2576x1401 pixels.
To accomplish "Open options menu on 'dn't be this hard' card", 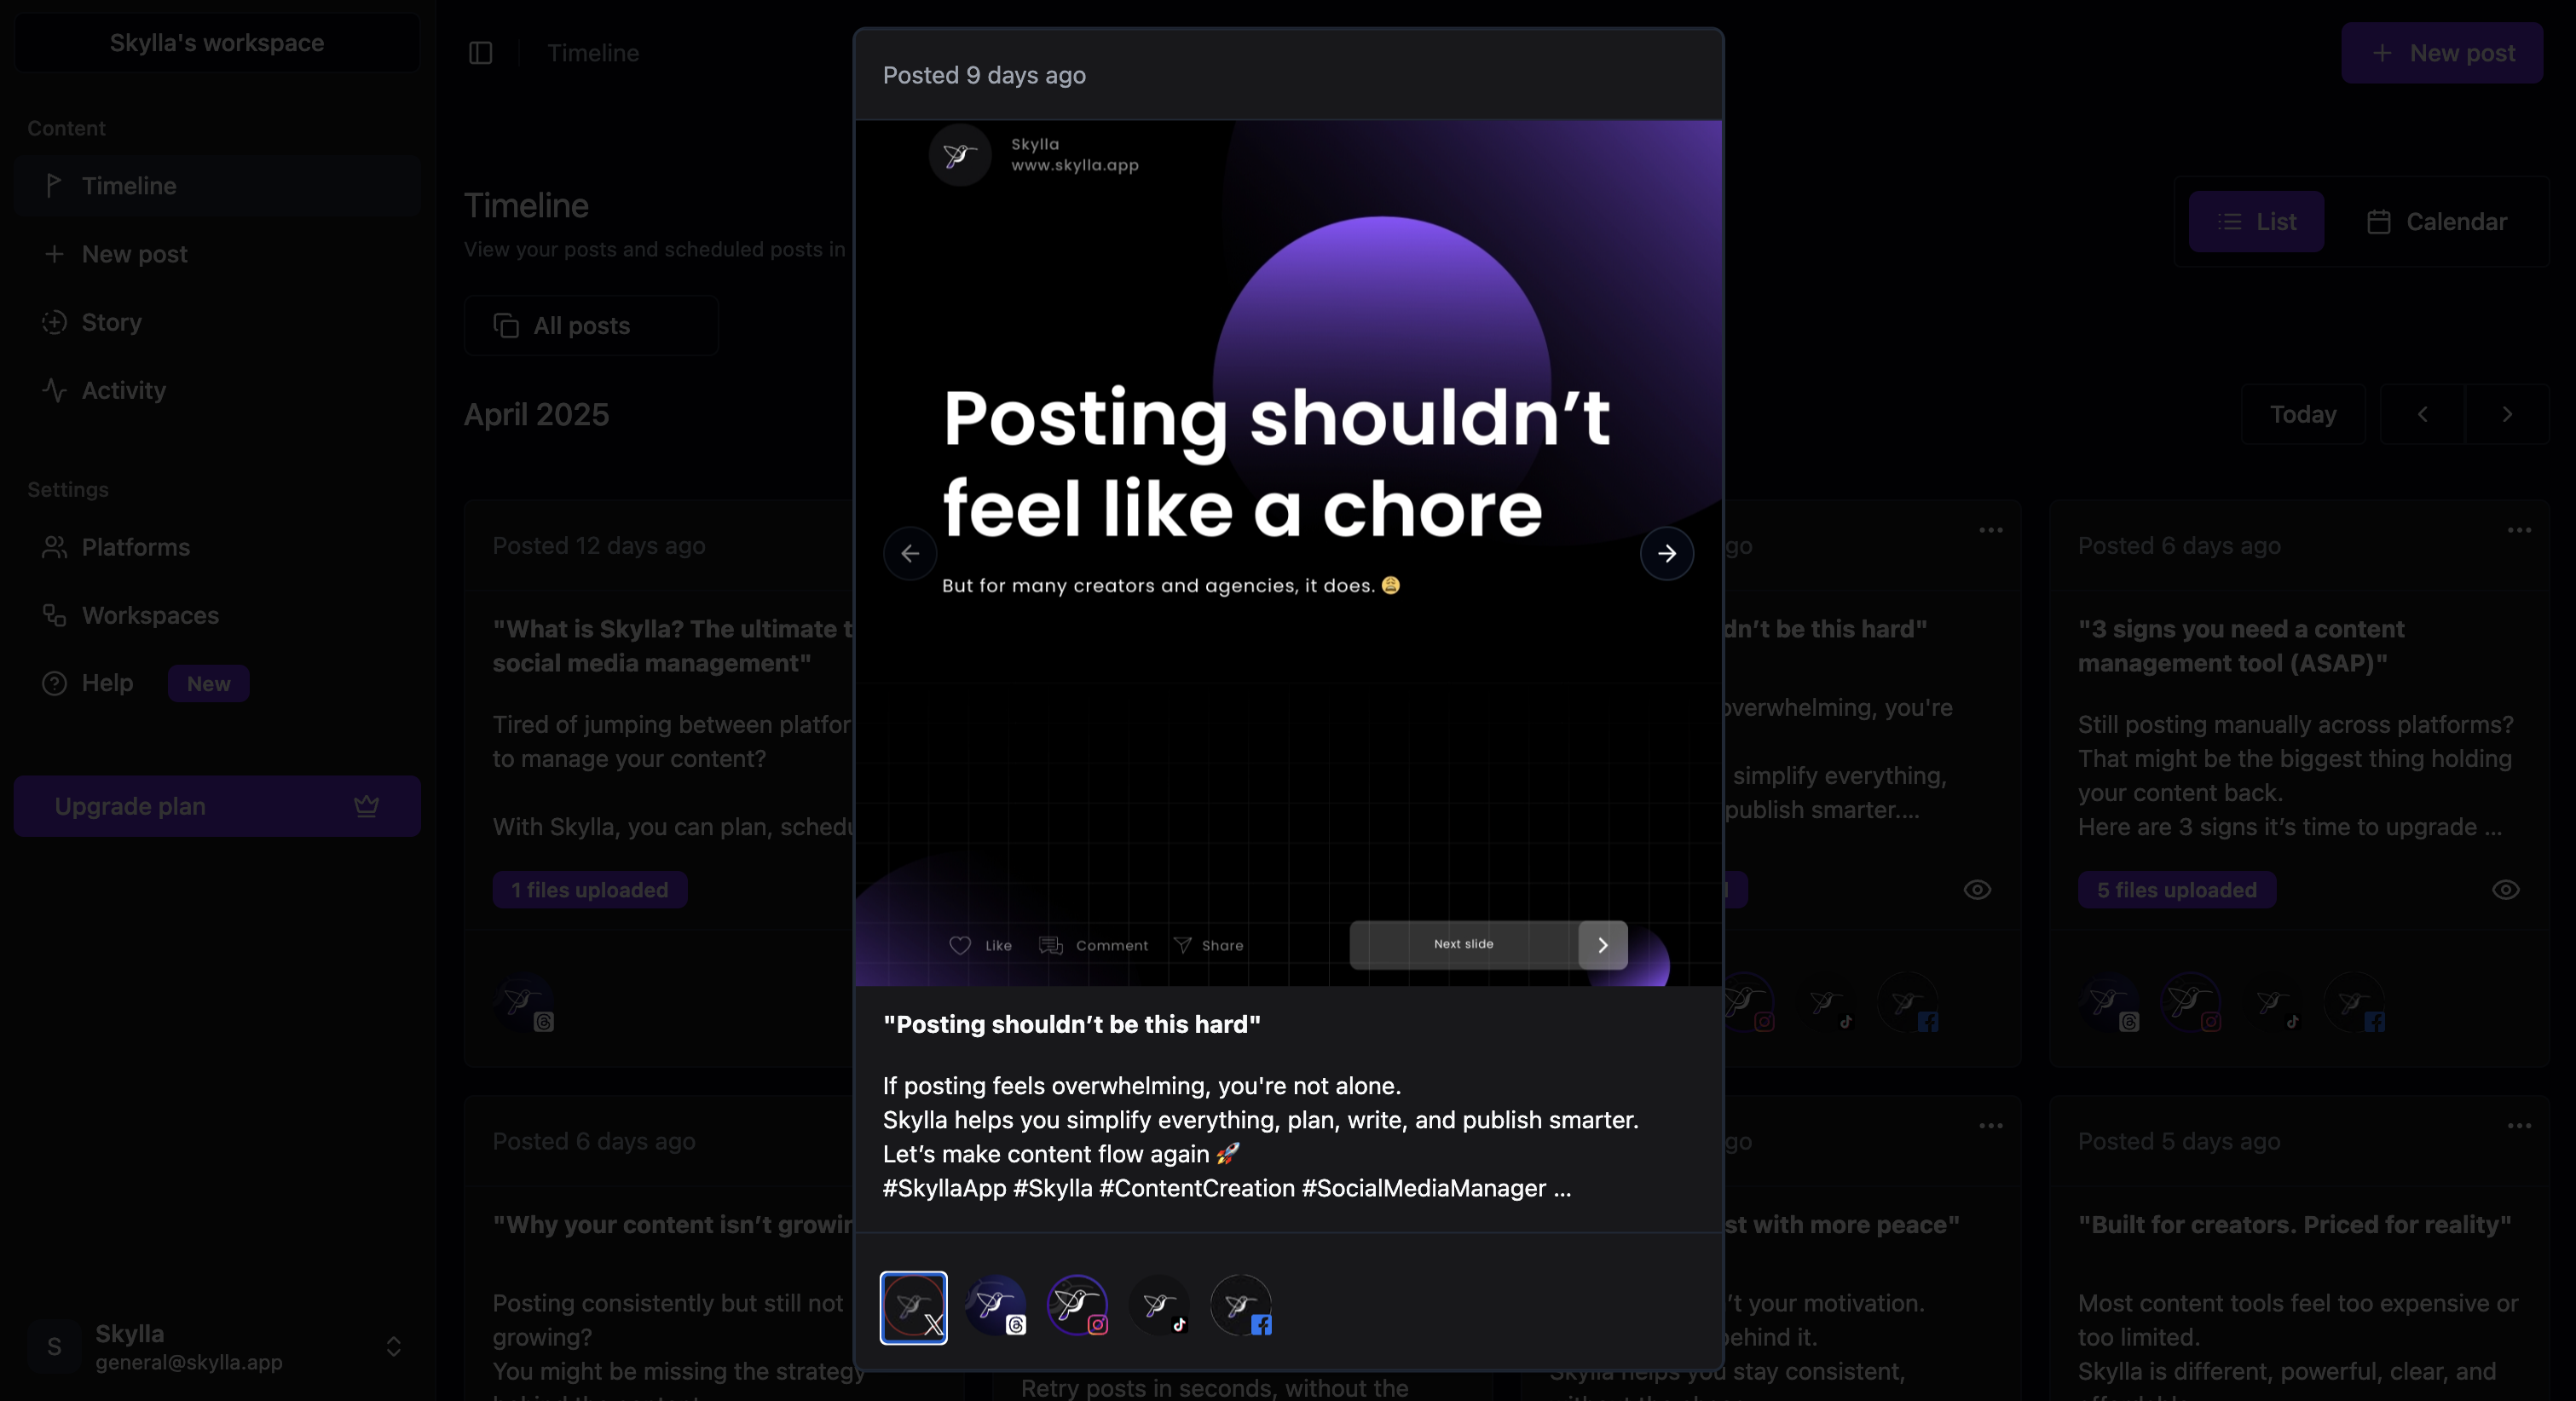I will [x=1991, y=530].
